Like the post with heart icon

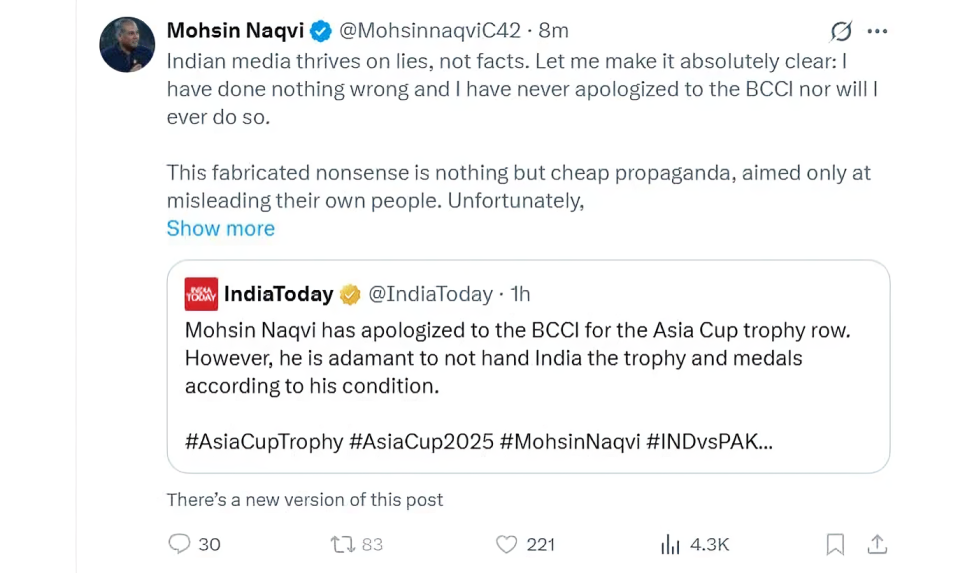pos(507,544)
